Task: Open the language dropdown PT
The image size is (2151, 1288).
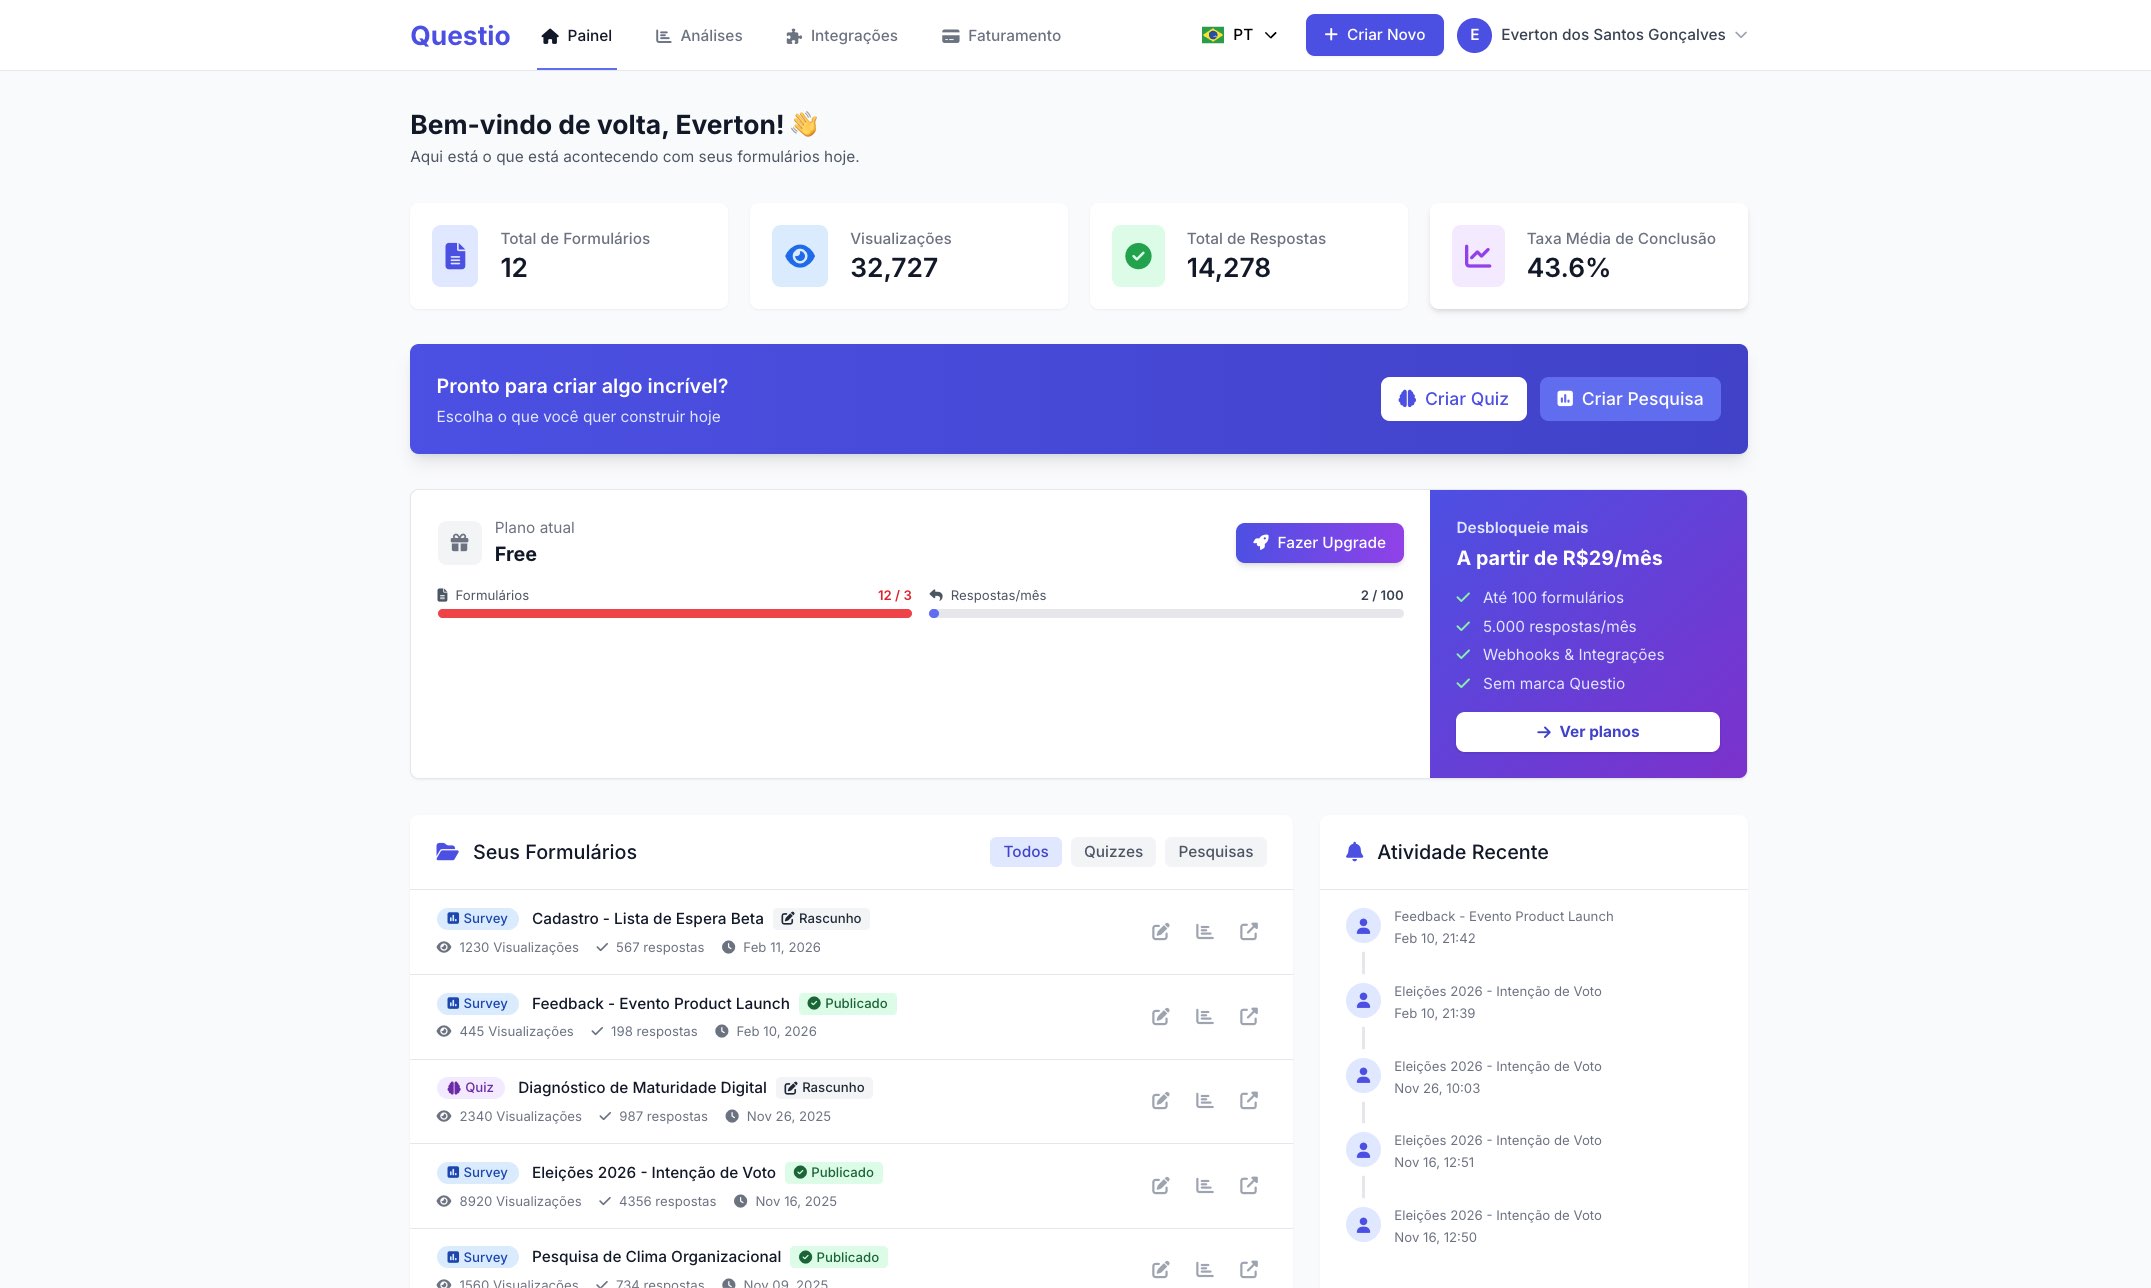Action: pyautogui.click(x=1240, y=35)
